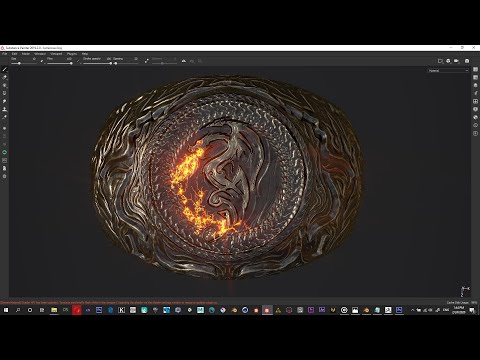Screen dimensions: 480x360
Task: Open the Plugins menu
Action: coord(72,54)
